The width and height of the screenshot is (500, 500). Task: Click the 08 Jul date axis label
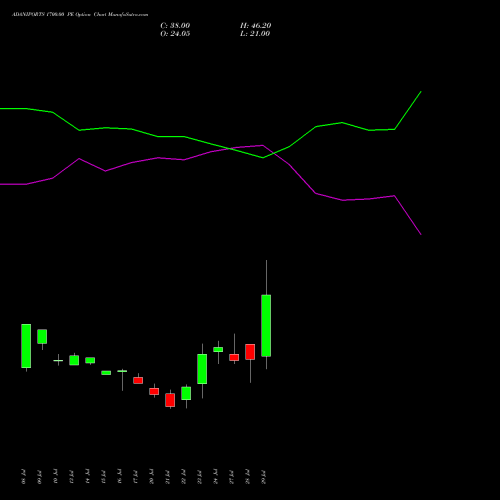pos(23,477)
